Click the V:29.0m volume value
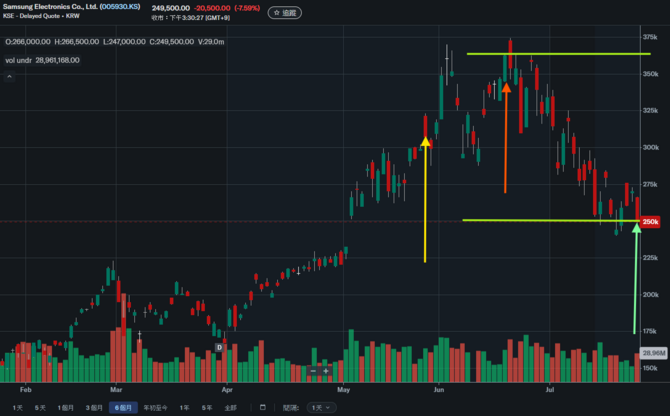 pyautogui.click(x=211, y=42)
